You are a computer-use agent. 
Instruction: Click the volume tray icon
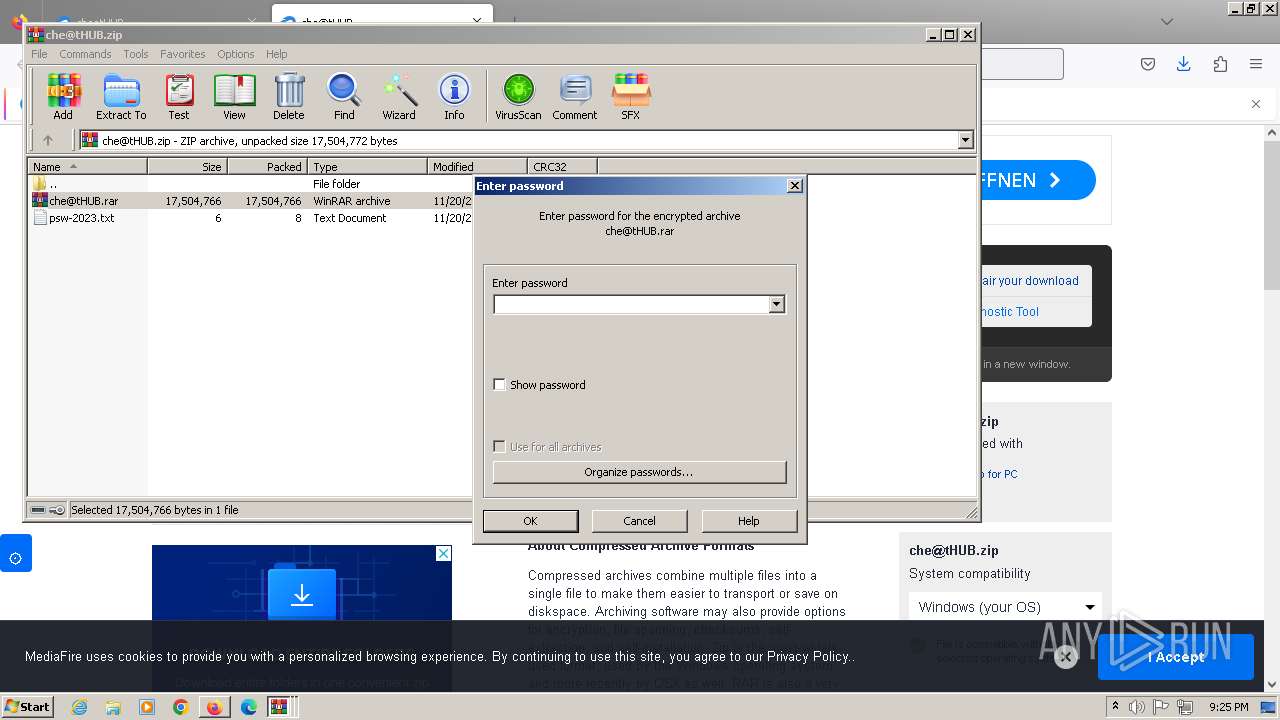click(x=1136, y=707)
